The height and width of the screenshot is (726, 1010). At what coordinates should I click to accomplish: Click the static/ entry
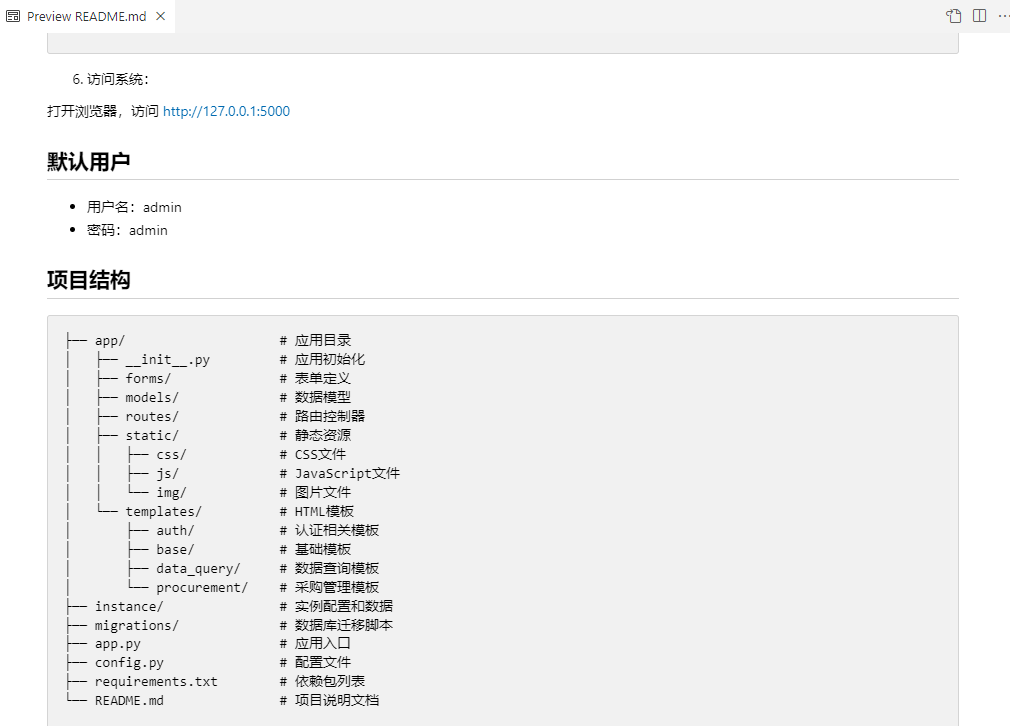[x=152, y=435]
